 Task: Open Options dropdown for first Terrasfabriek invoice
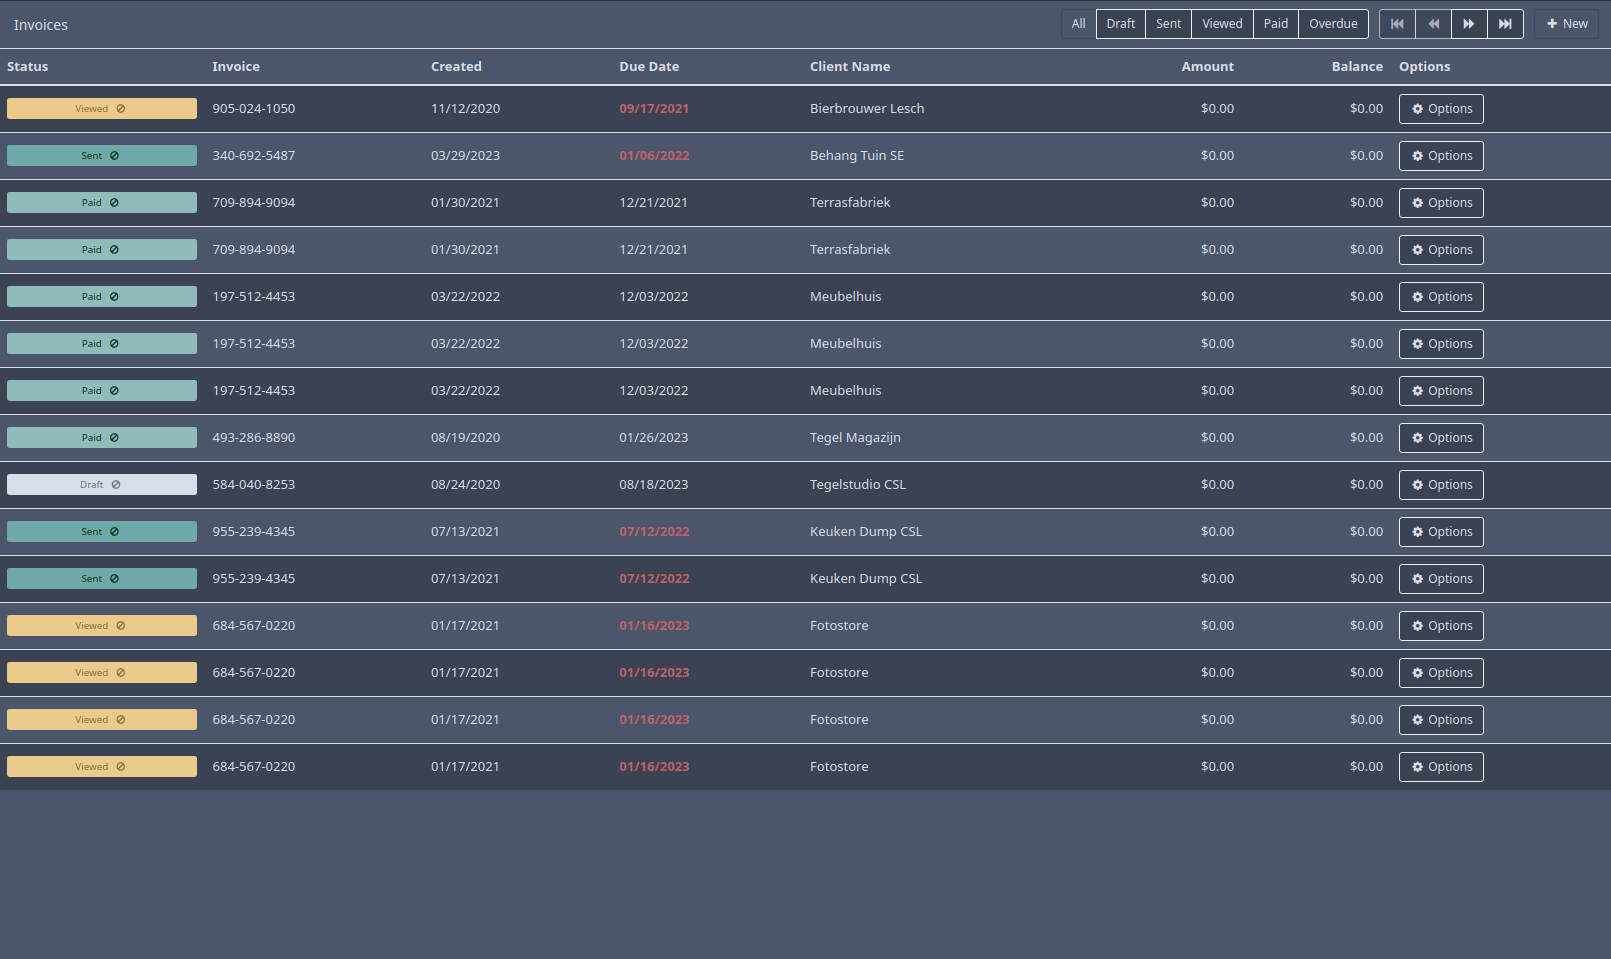pos(1441,202)
